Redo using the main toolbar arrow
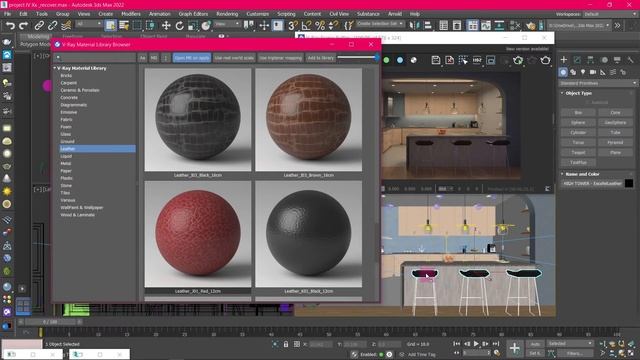This screenshot has width=640, height=360. 24,26
